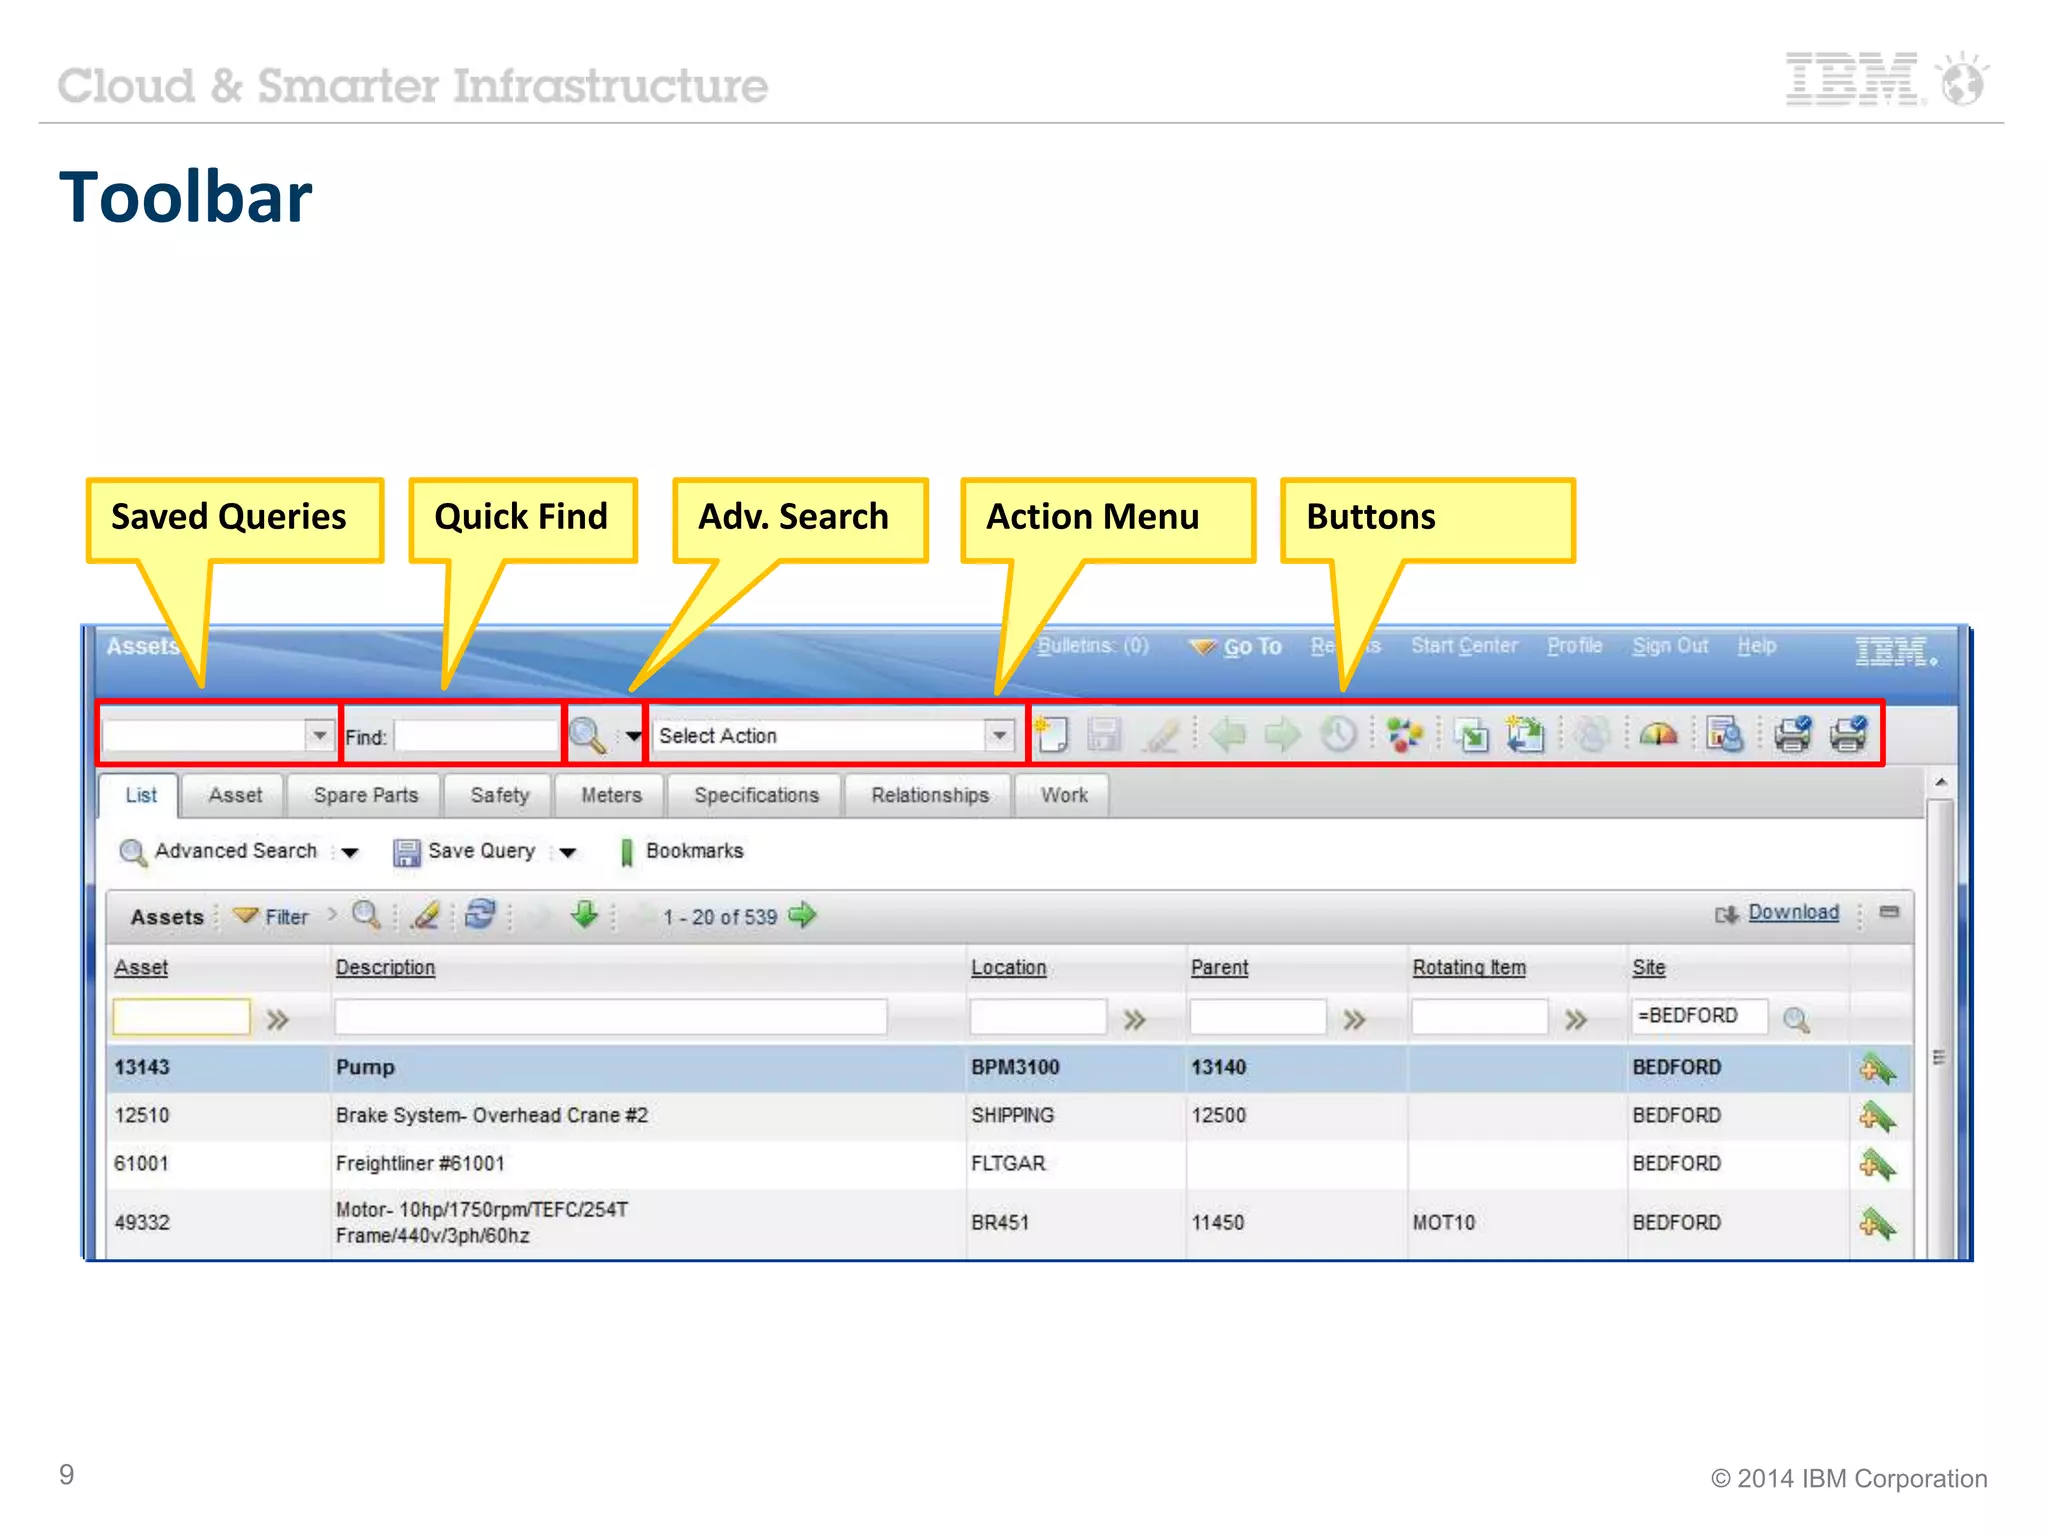Click the Site lookup magnifier beside =BEDFORD
Image resolution: width=2048 pixels, height=1536 pixels.
(x=1796, y=1019)
